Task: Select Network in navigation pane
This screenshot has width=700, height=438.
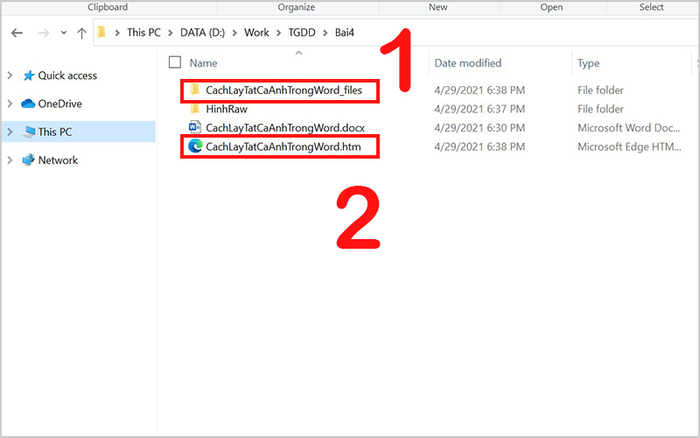Action: point(58,160)
